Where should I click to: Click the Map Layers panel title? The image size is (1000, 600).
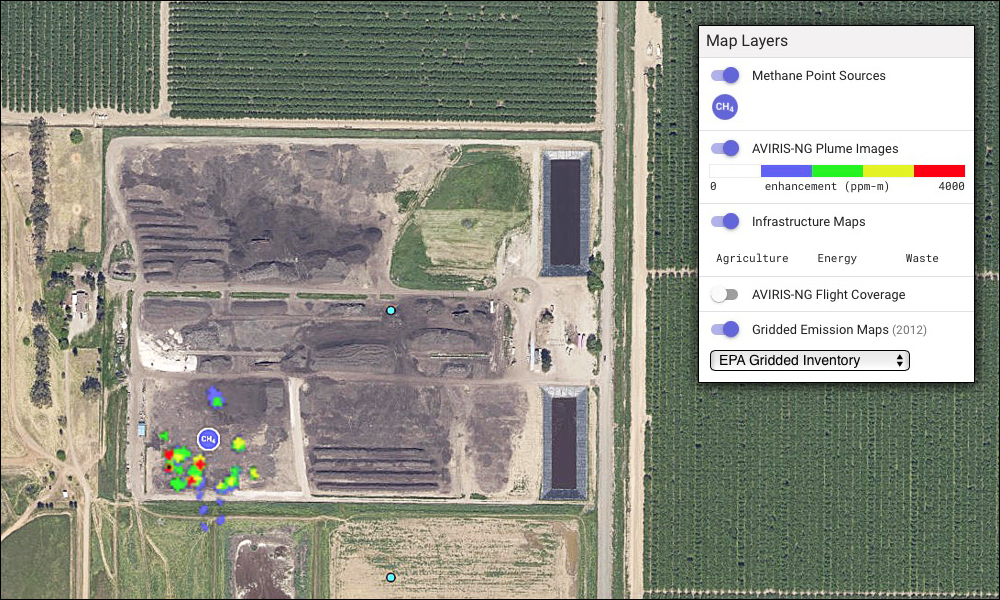click(747, 41)
